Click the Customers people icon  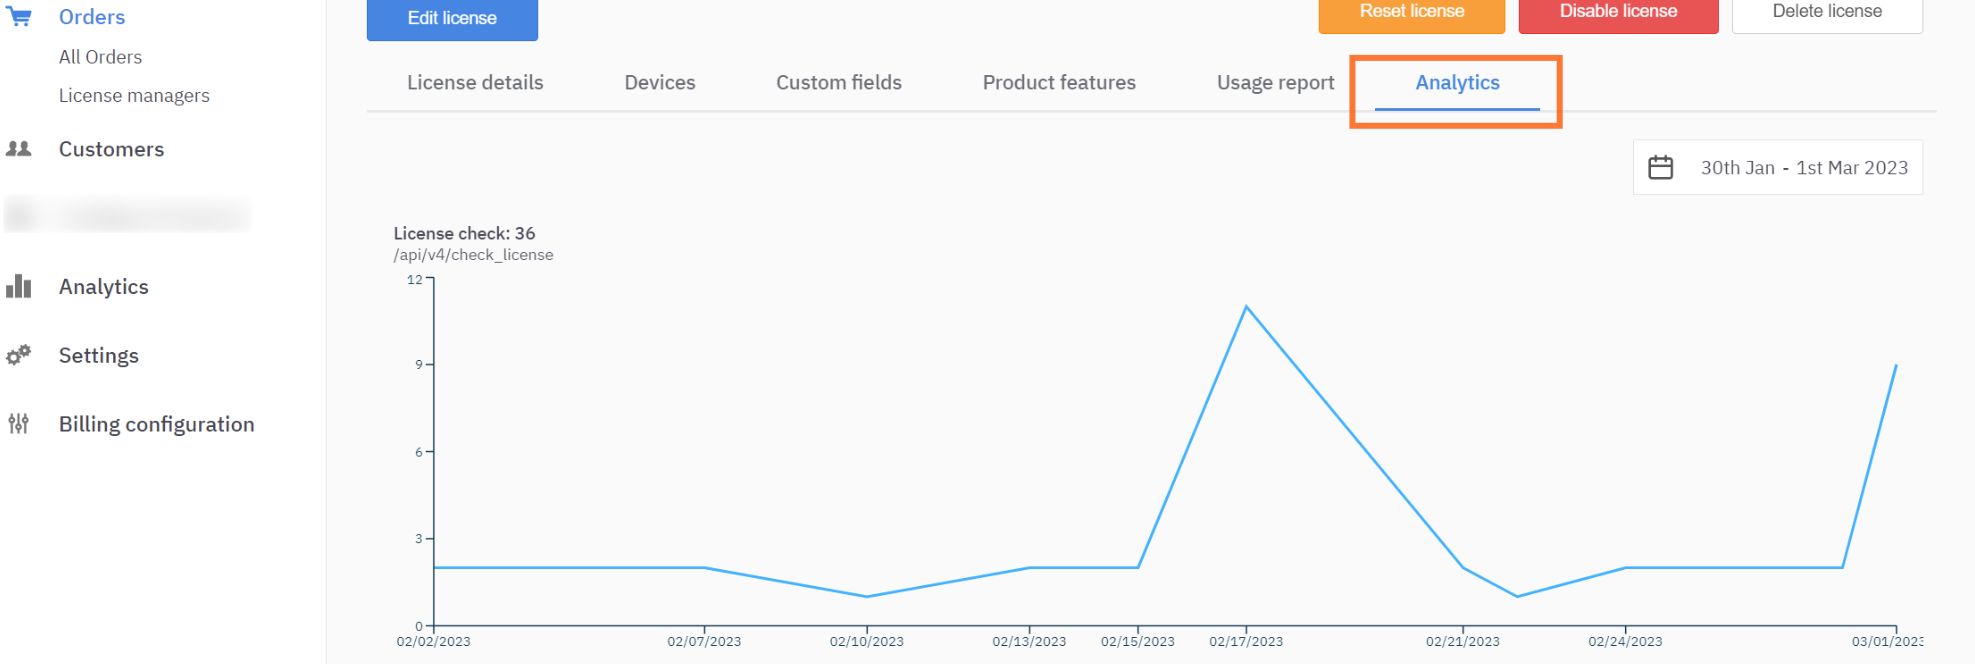(19, 149)
